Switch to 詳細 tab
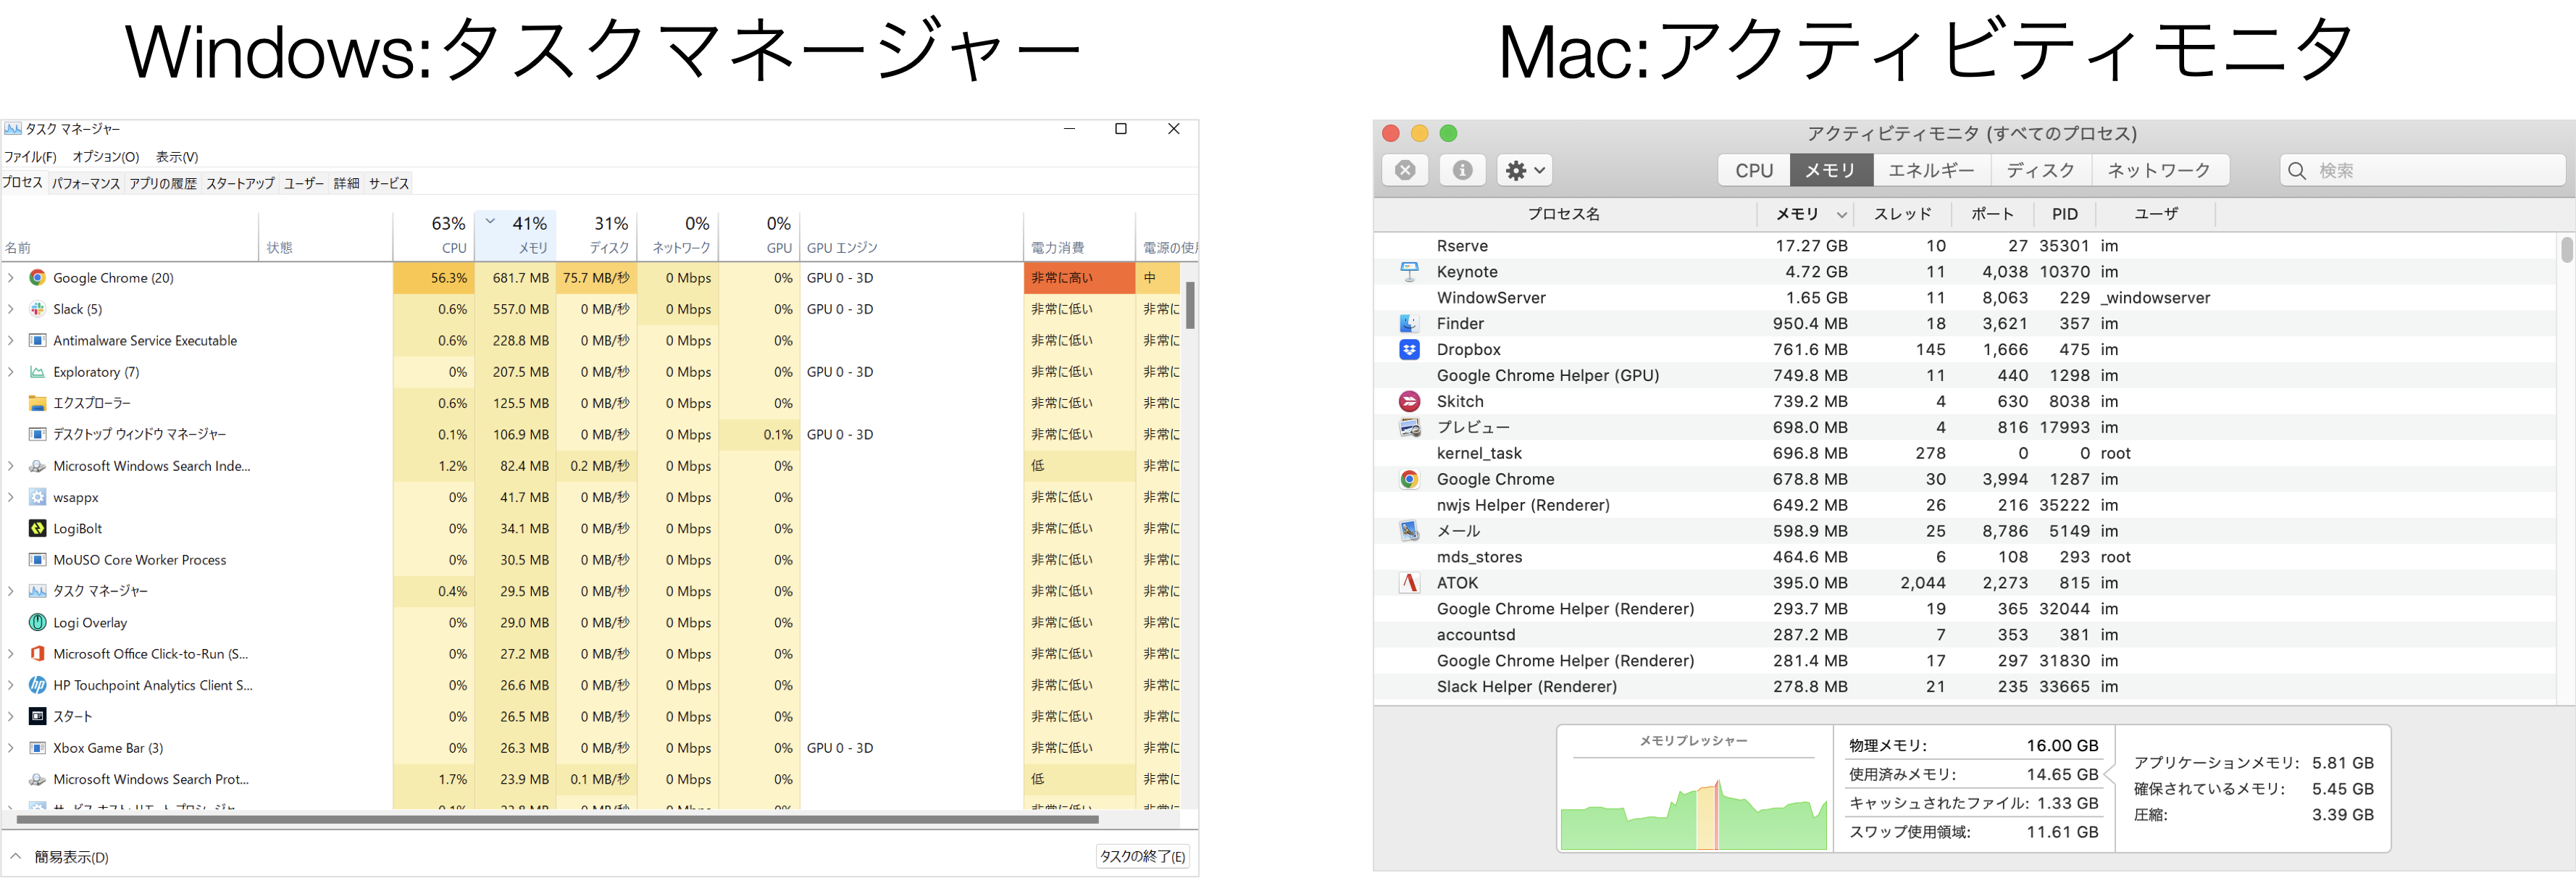Viewport: 2576px width, 878px height. tap(346, 183)
